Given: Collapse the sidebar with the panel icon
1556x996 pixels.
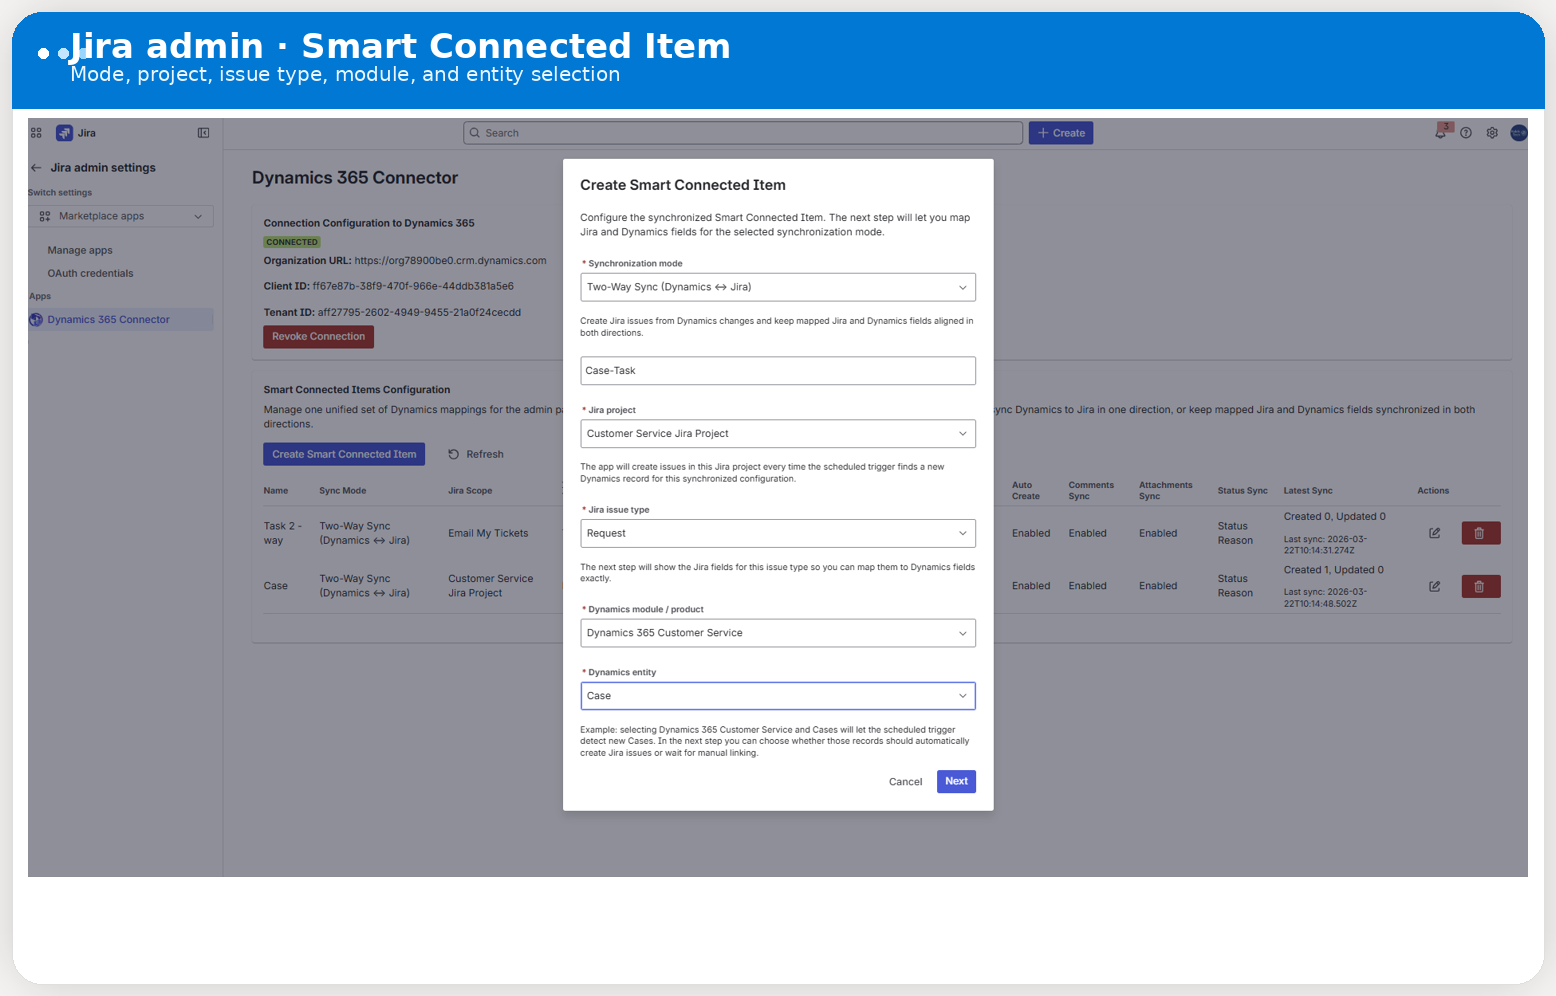Looking at the screenshot, I should 203,132.
